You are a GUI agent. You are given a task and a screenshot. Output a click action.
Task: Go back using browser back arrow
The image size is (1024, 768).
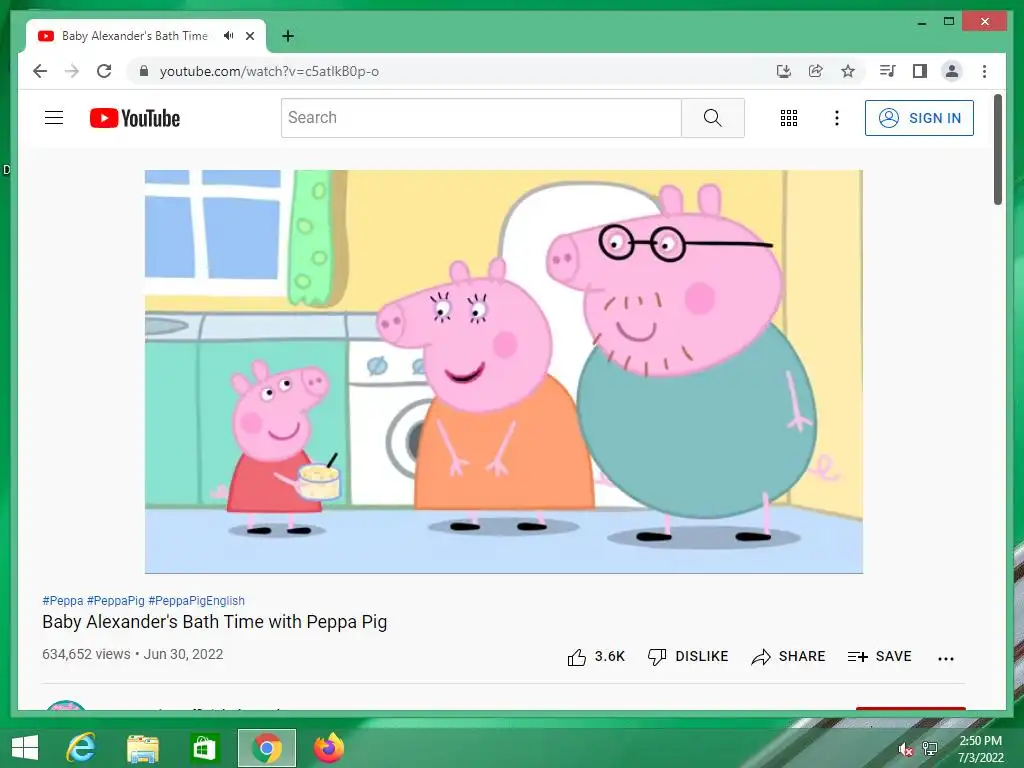[40, 71]
